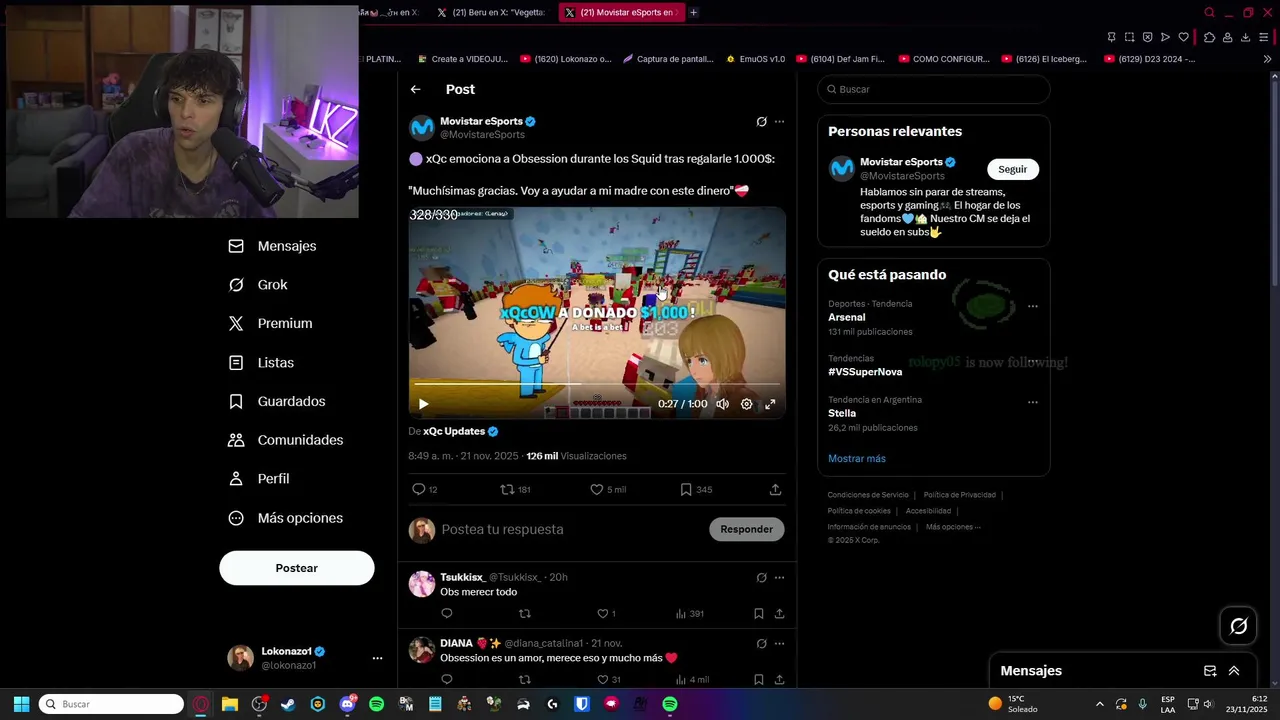Open floating Grok button
1280x720 pixels.
(1239, 626)
